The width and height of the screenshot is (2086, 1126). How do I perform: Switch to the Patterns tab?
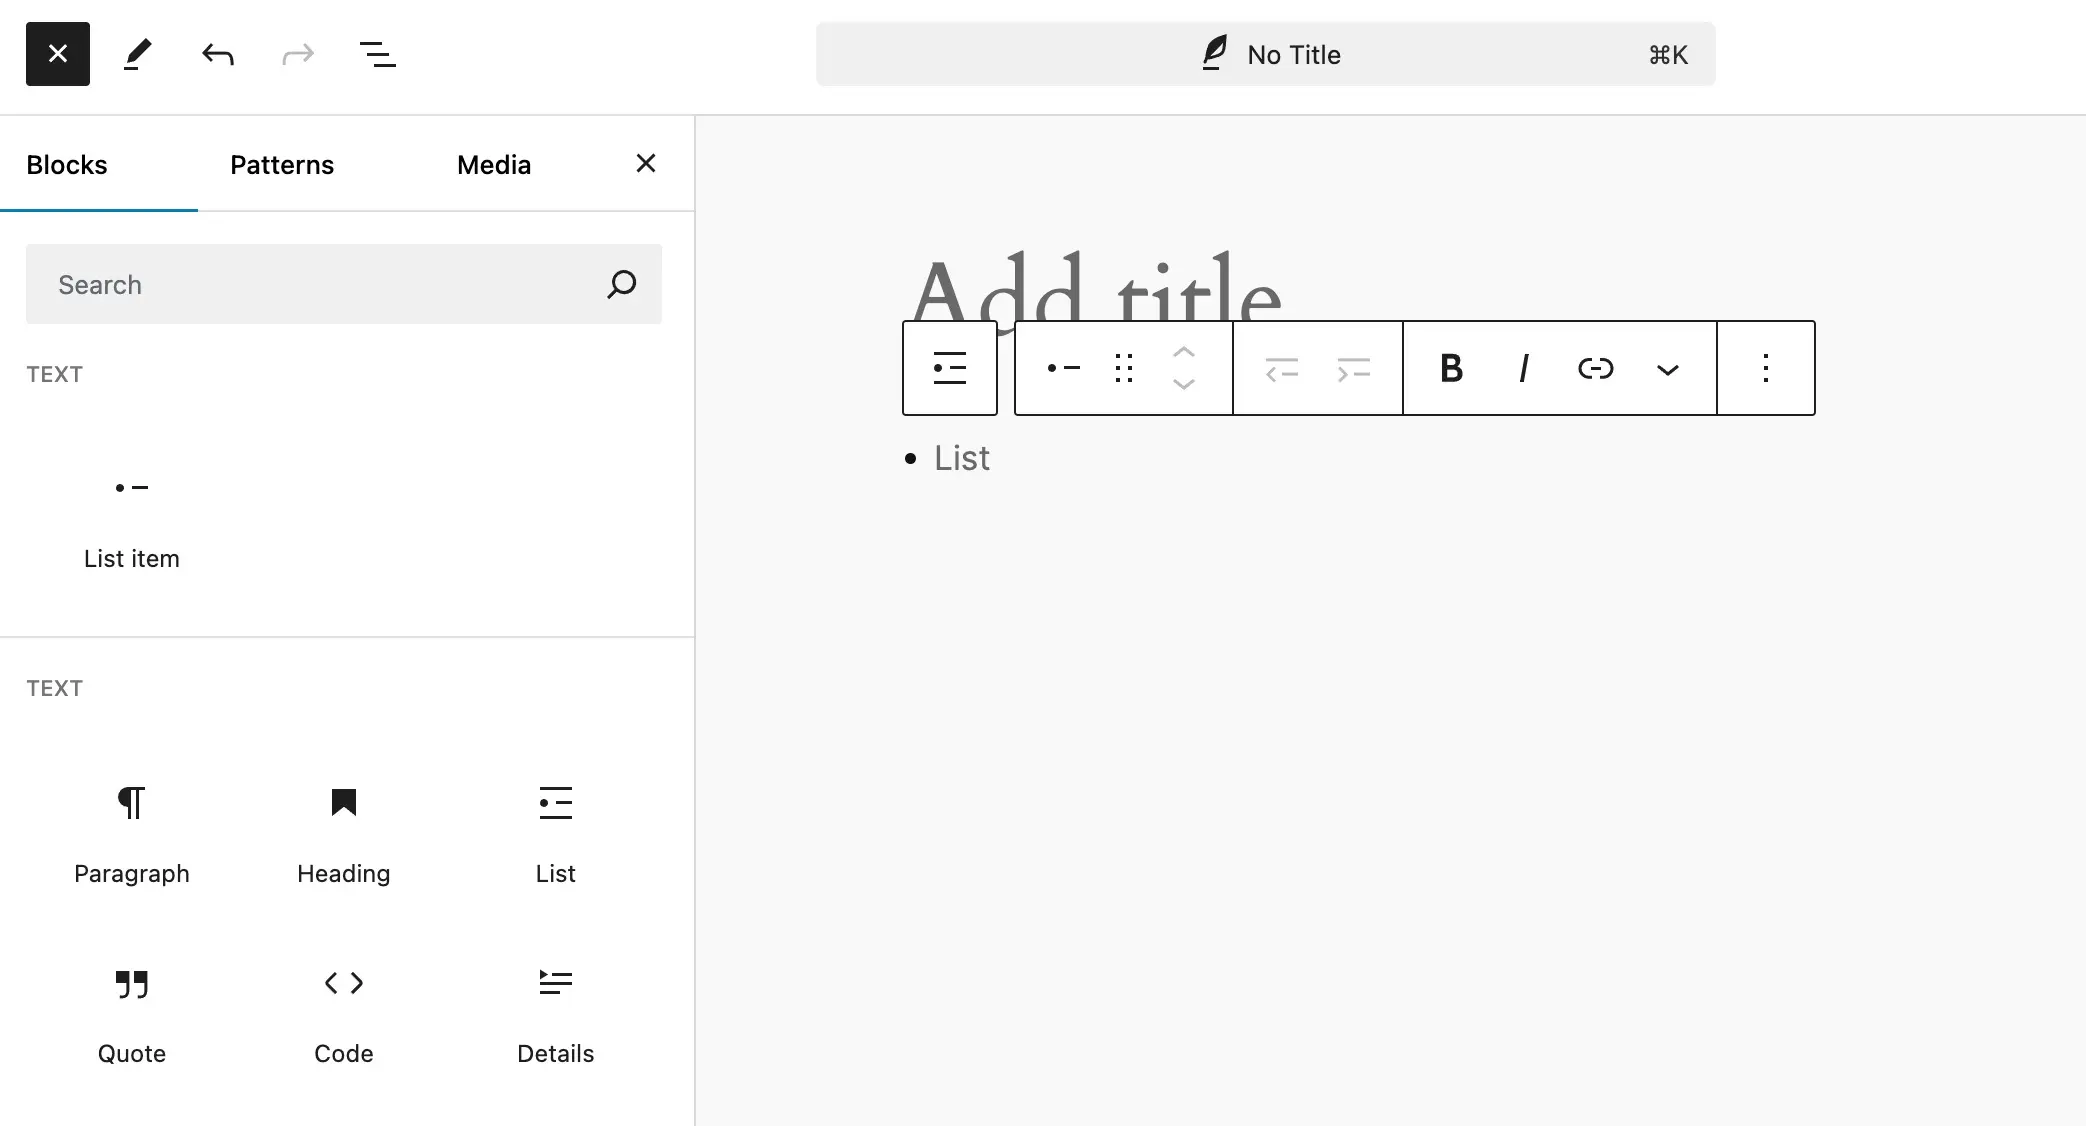pos(281,164)
